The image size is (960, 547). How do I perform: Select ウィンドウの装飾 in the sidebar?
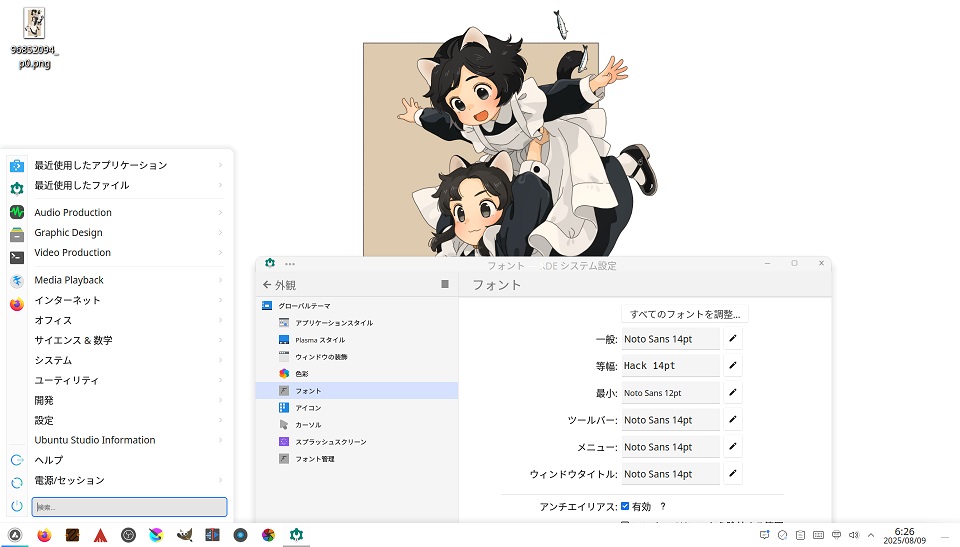[357, 356]
